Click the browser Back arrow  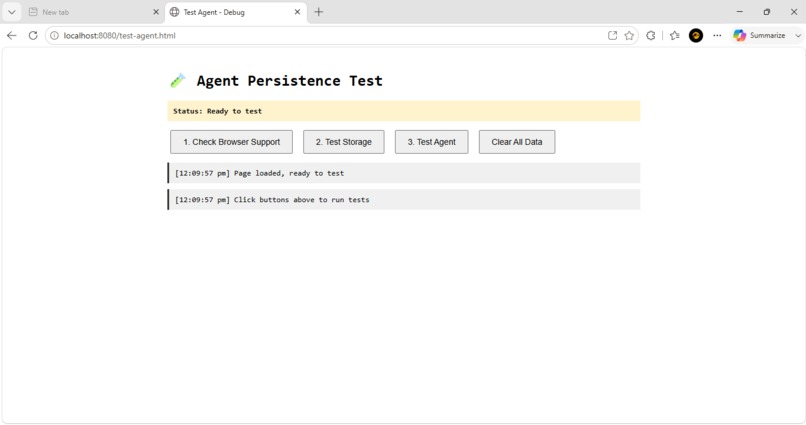[11, 35]
